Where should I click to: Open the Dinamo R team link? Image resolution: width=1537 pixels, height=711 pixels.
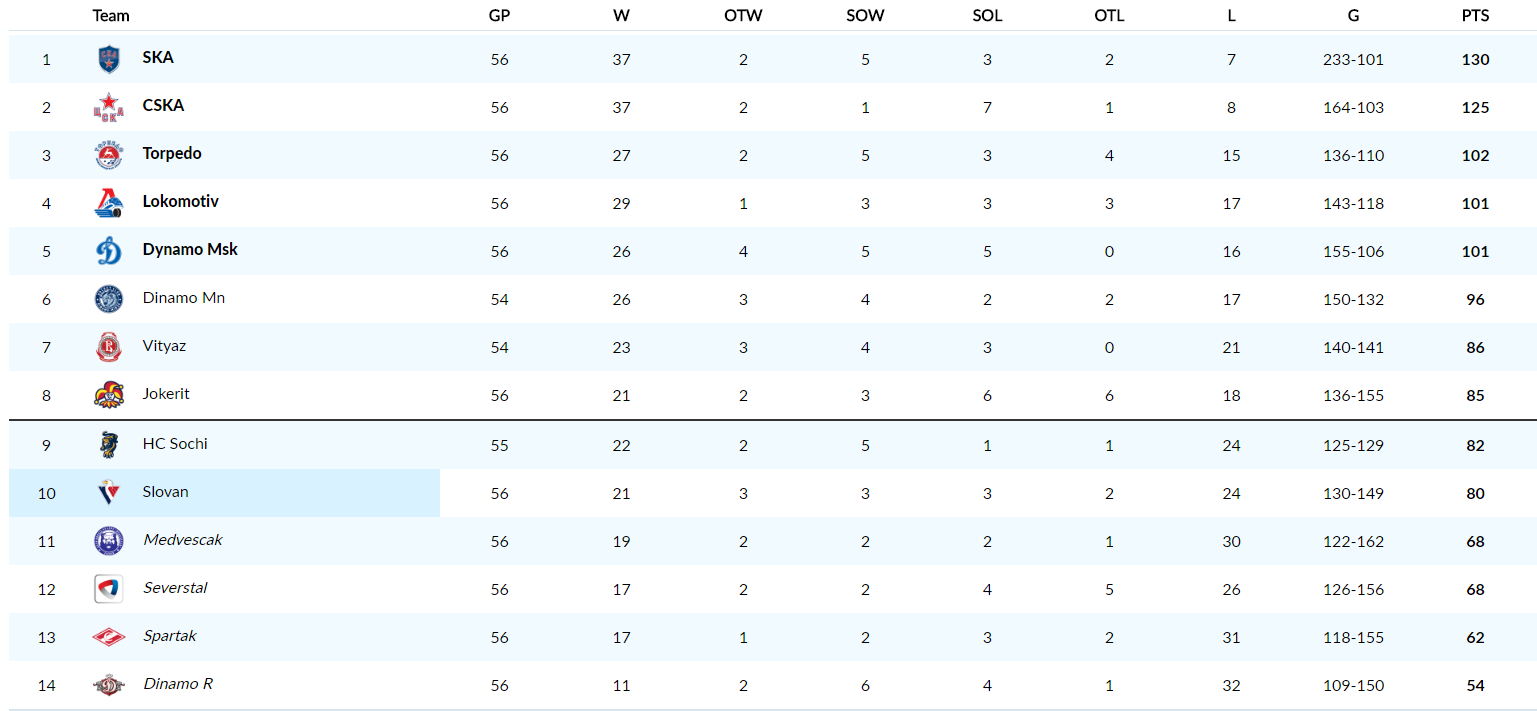tap(177, 684)
